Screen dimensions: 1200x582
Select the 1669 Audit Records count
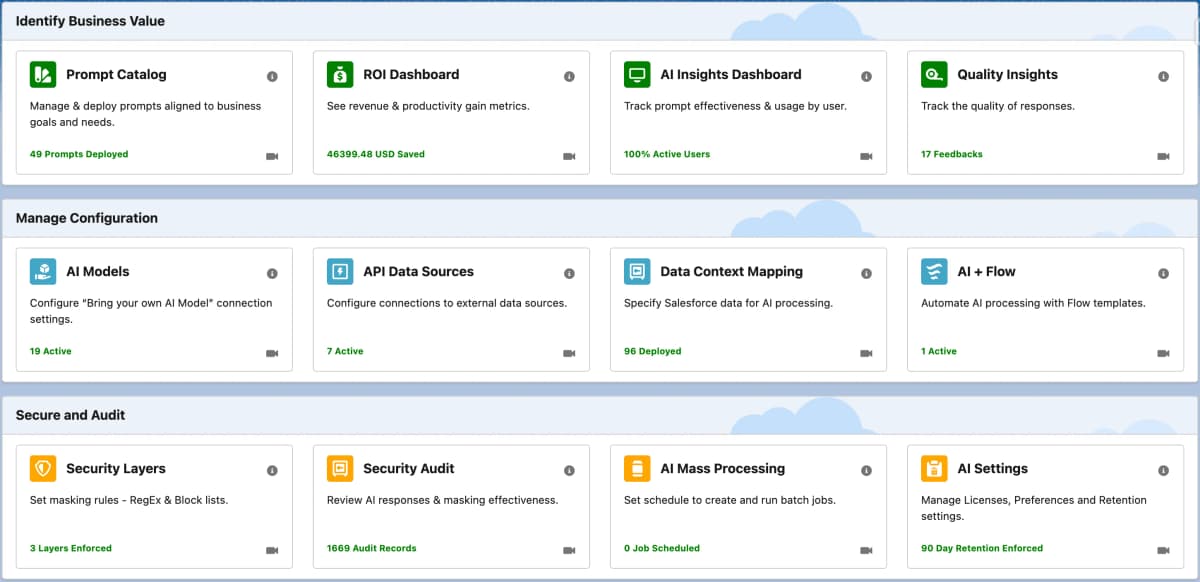pyautogui.click(x=371, y=548)
